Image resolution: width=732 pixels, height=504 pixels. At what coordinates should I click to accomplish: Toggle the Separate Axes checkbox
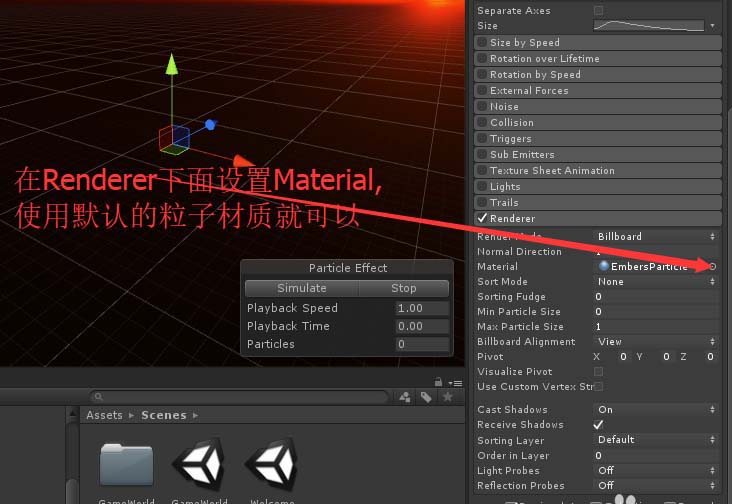tap(598, 10)
